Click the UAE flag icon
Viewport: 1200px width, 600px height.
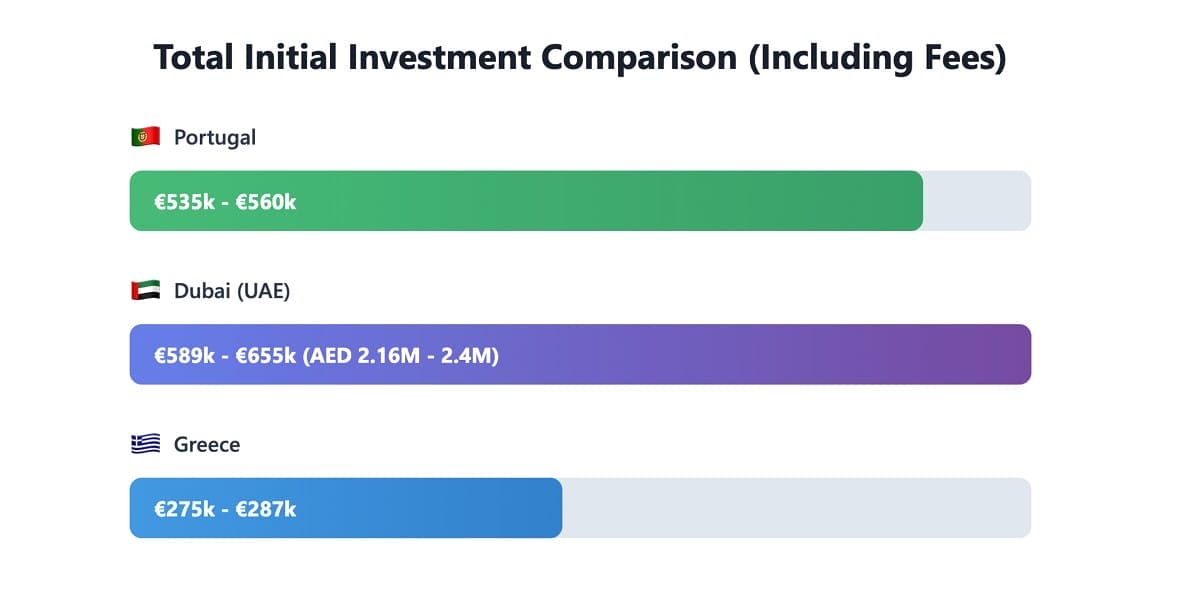point(145,291)
